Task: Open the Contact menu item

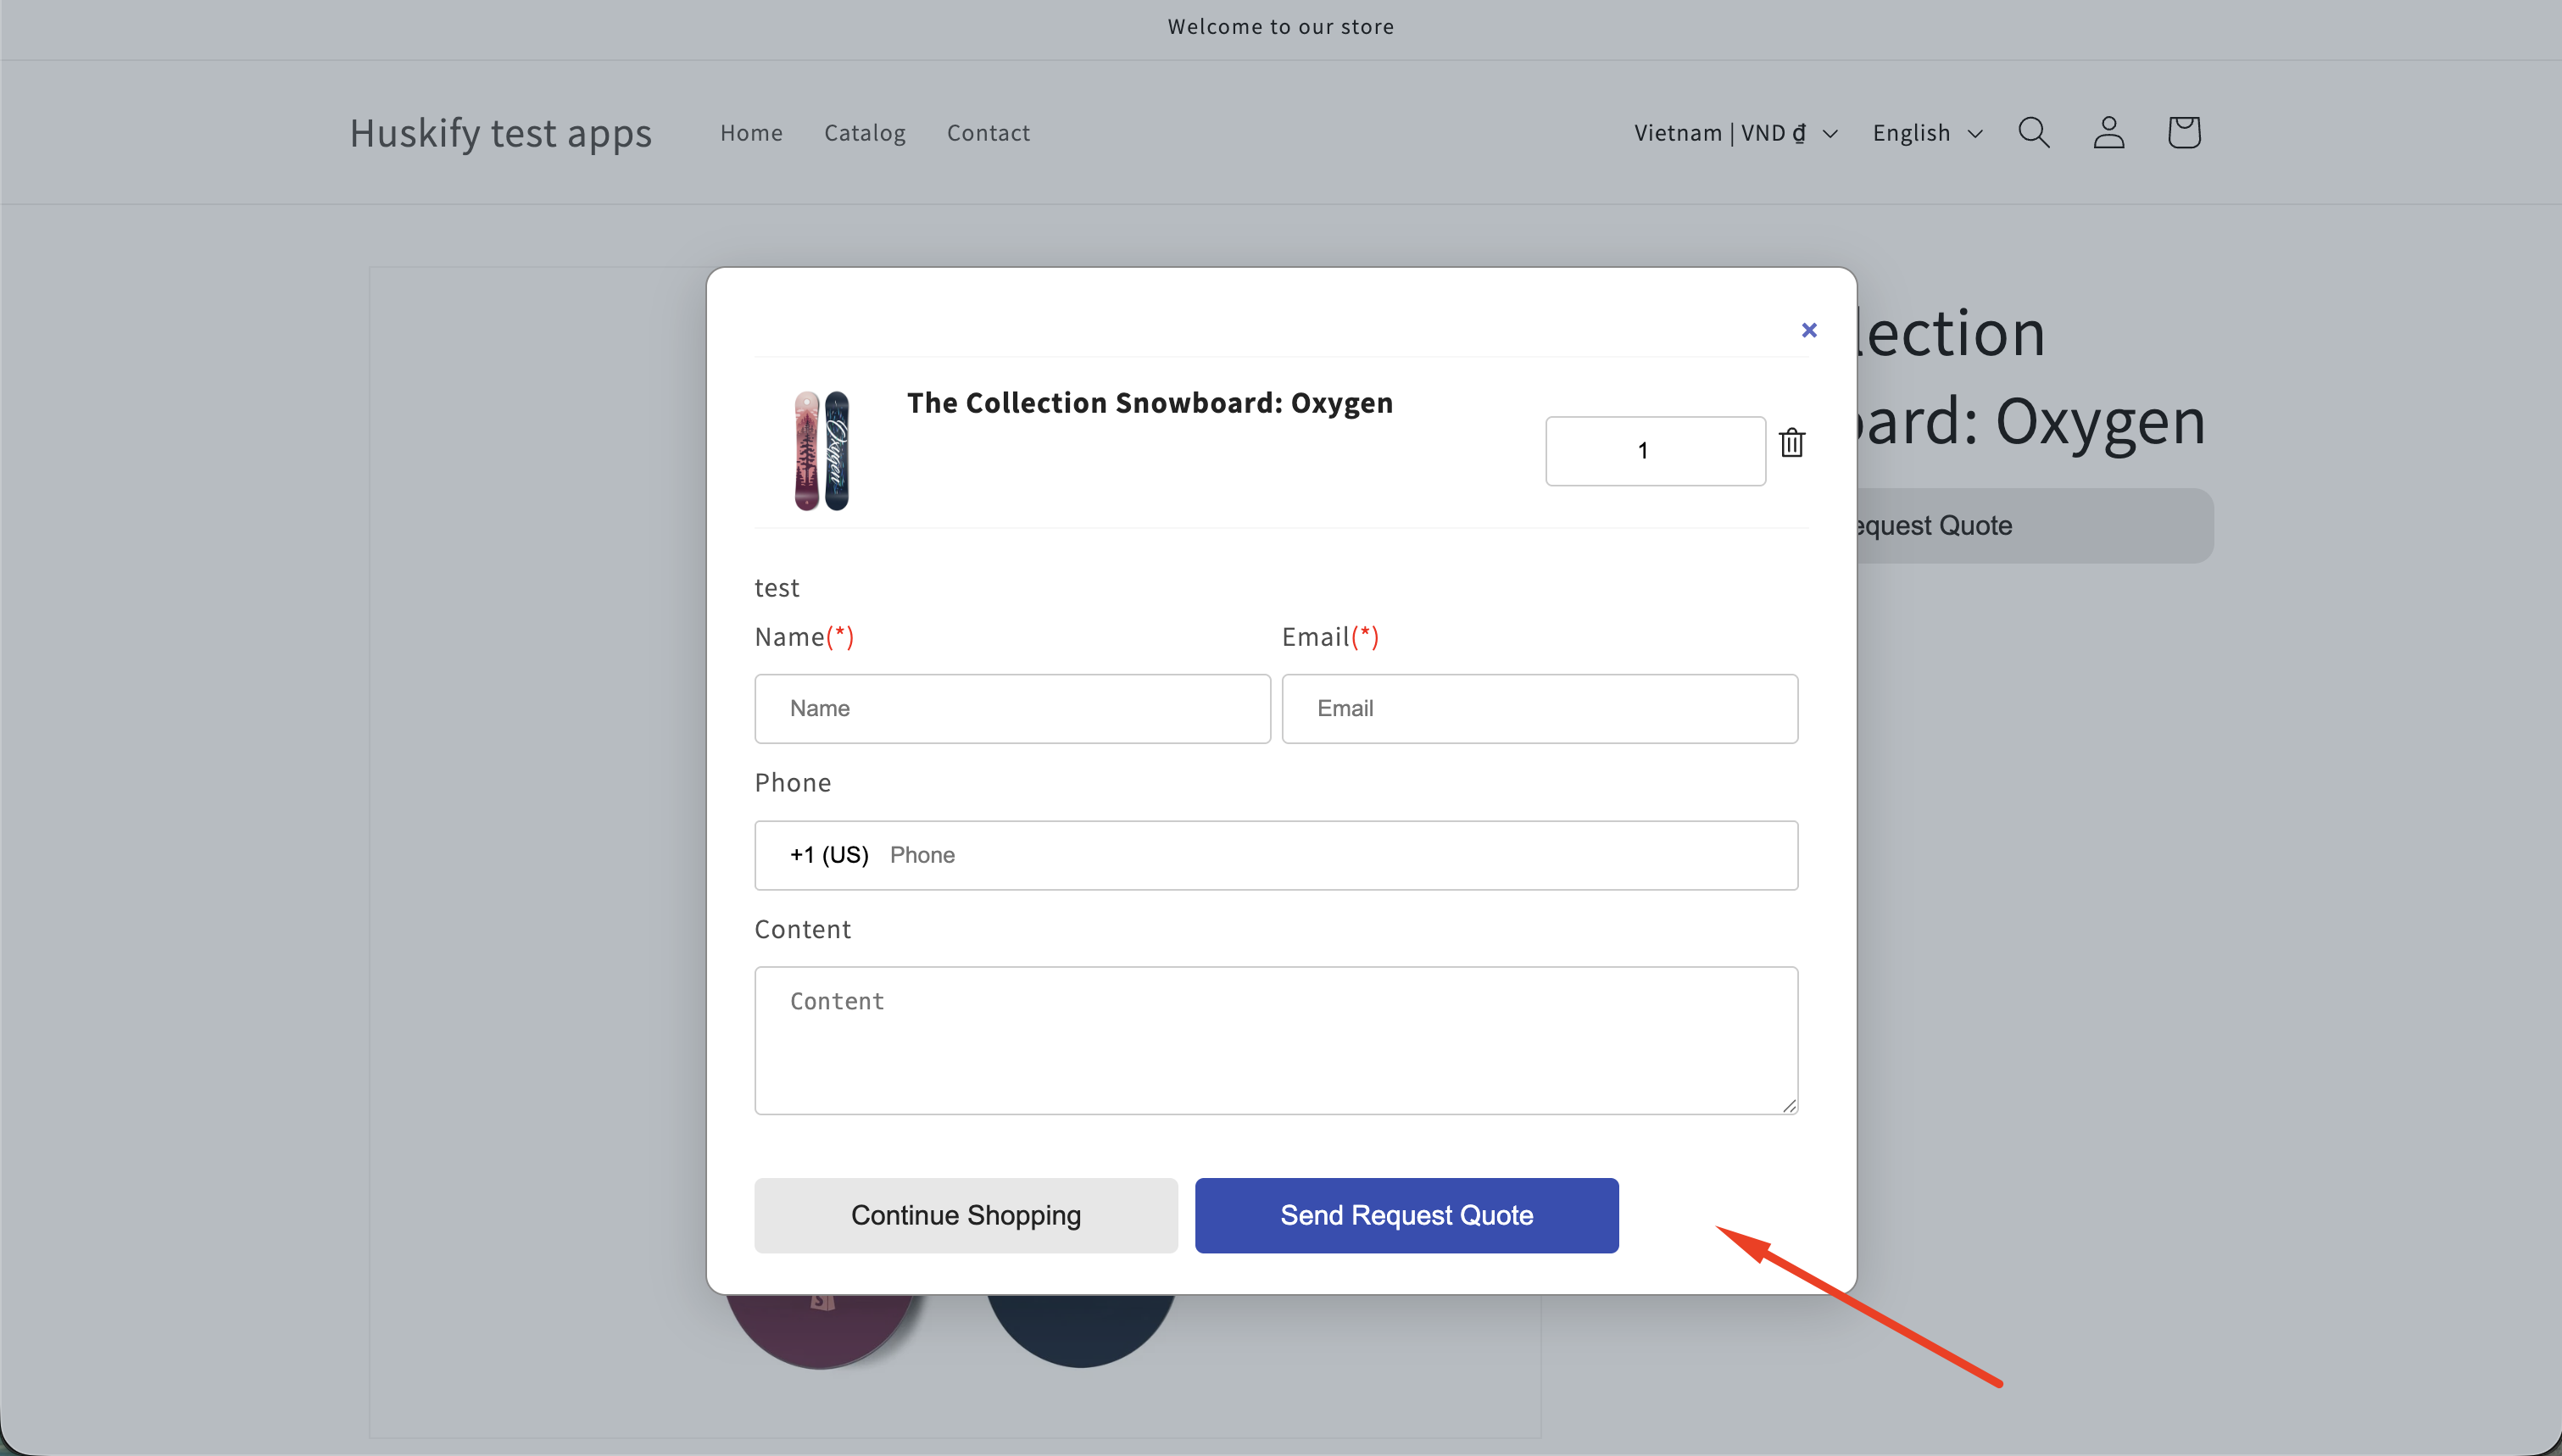Action: click(988, 133)
